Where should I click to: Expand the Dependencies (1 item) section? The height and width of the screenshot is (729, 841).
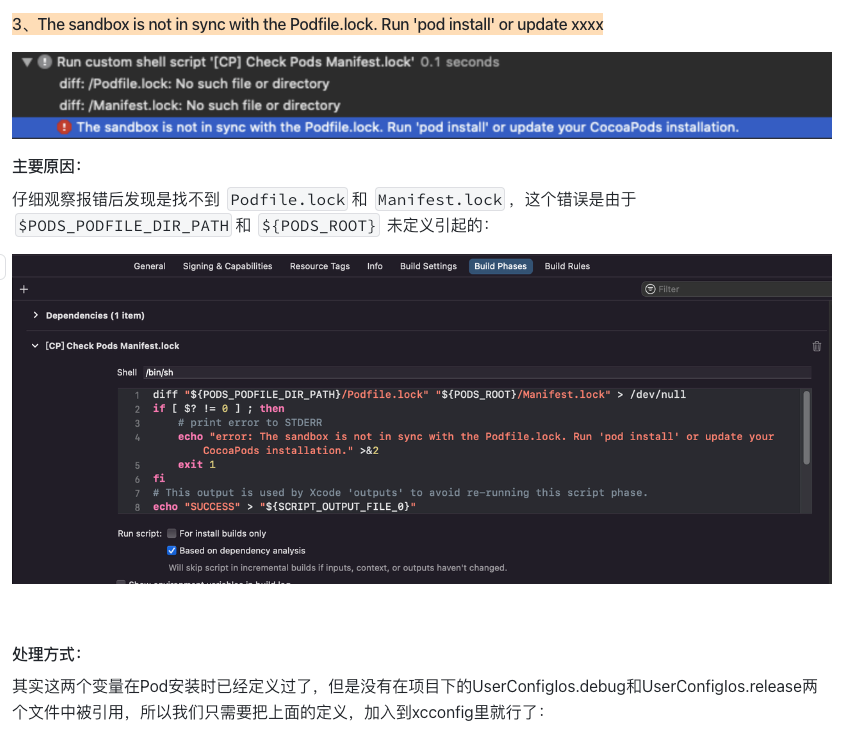pyautogui.click(x=35, y=315)
